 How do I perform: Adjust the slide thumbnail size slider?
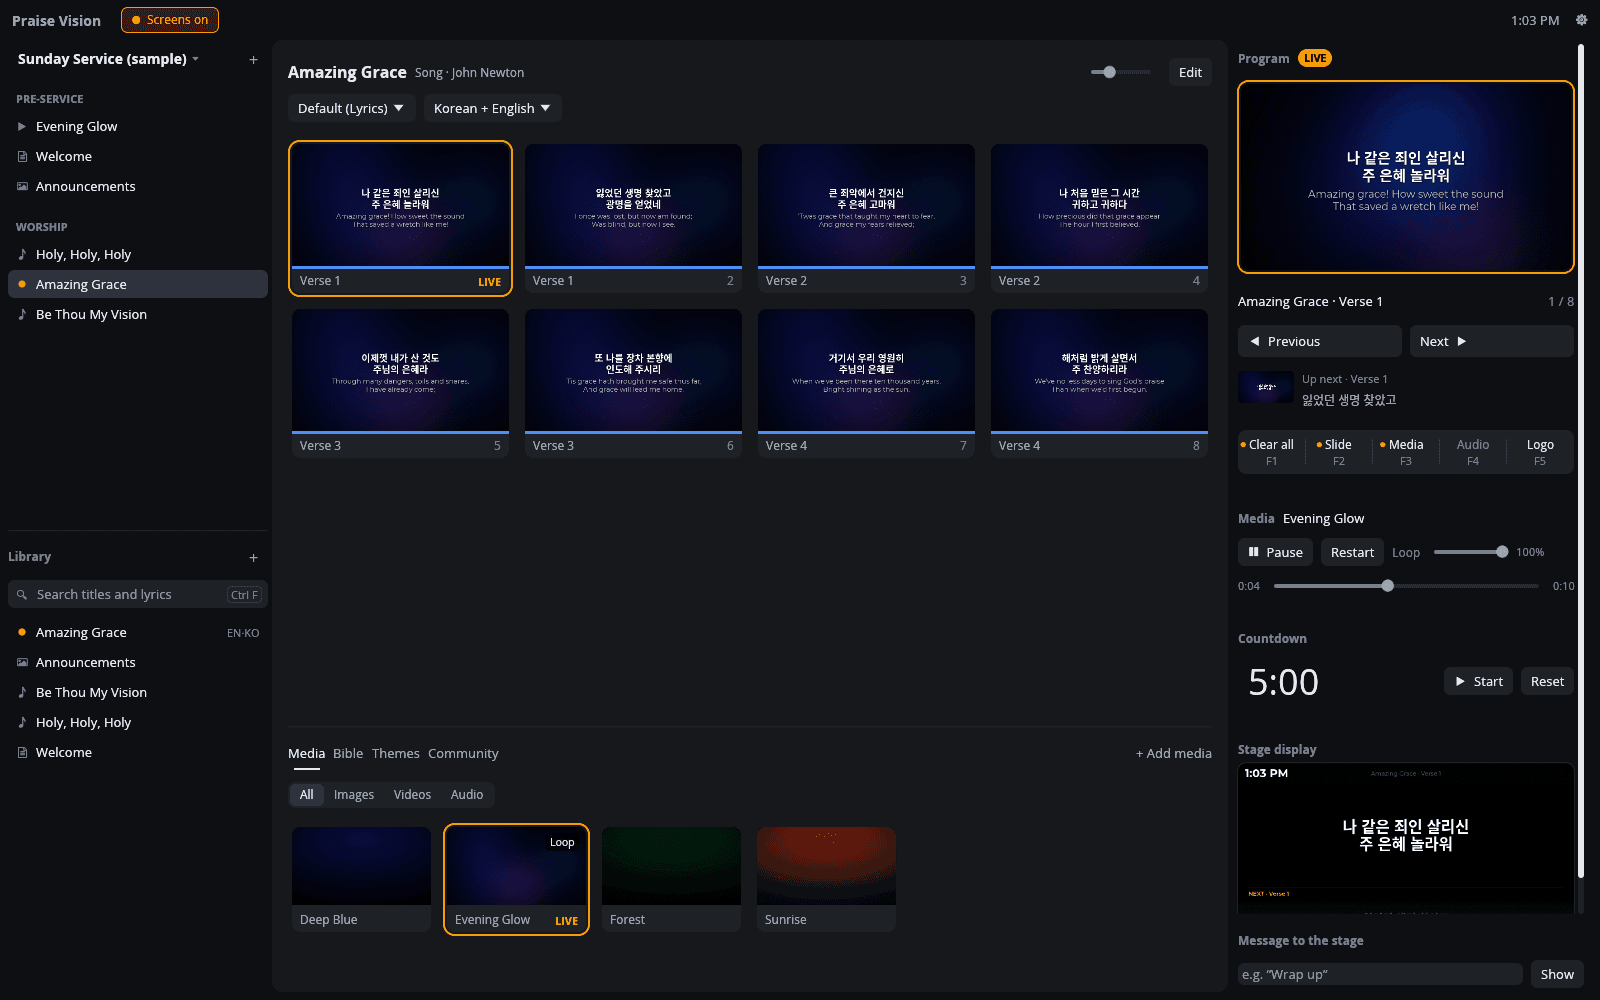pos(1120,73)
